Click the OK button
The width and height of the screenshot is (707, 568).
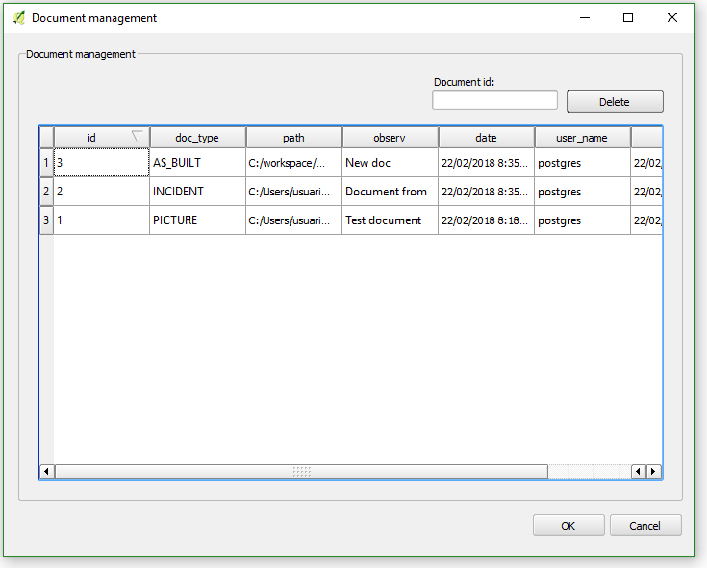tap(568, 526)
